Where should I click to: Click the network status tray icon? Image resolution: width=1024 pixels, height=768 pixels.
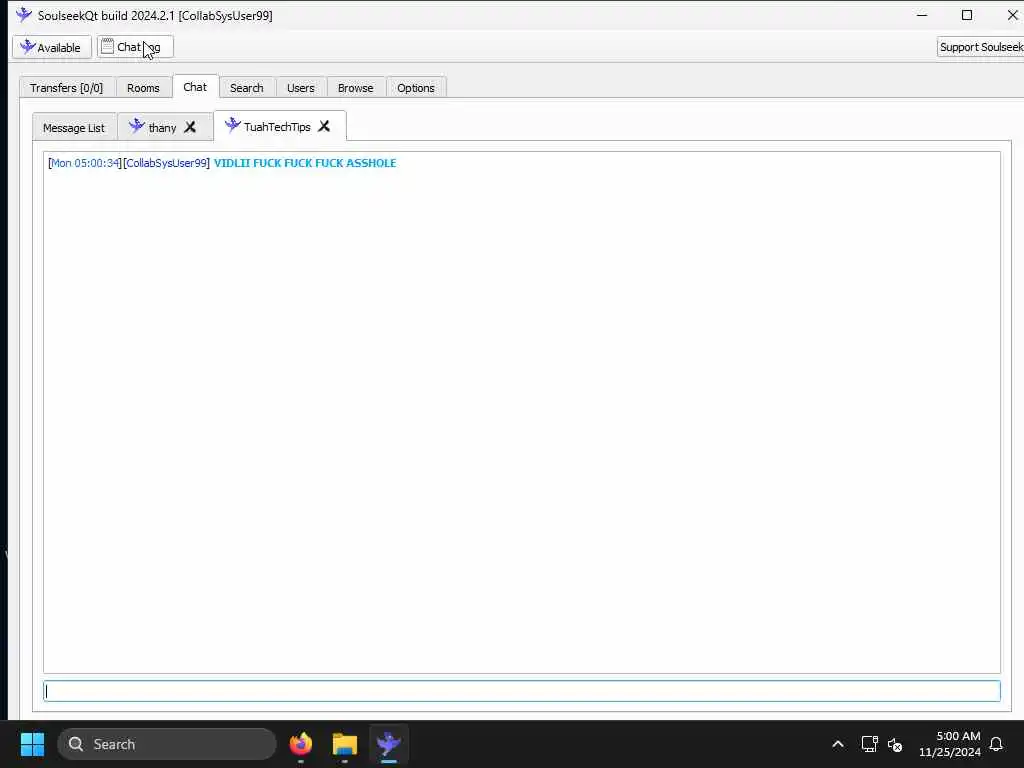tap(869, 744)
